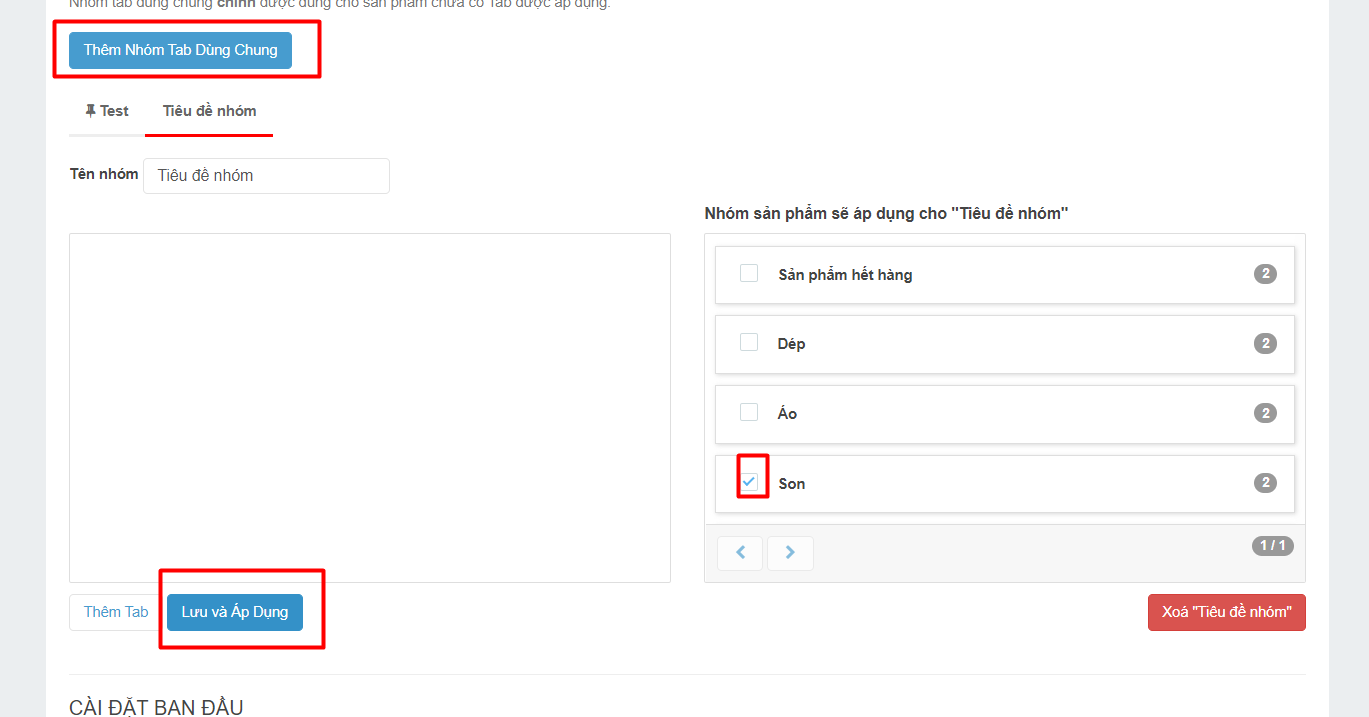Click Thêm Nhóm Tab Dùng Chung button
Screen dimensions: 1369x717
180,50
